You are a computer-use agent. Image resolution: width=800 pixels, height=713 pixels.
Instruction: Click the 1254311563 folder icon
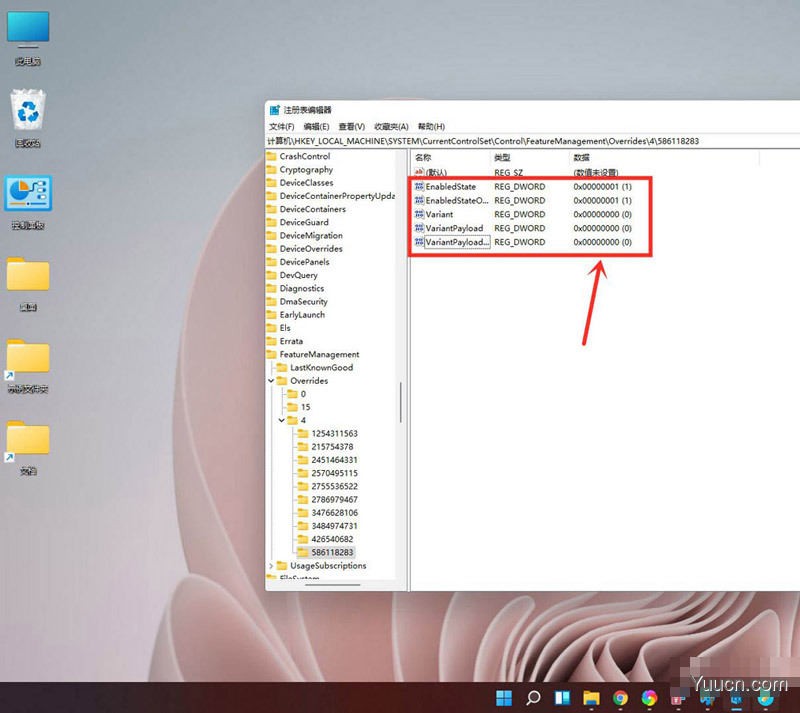pos(303,433)
